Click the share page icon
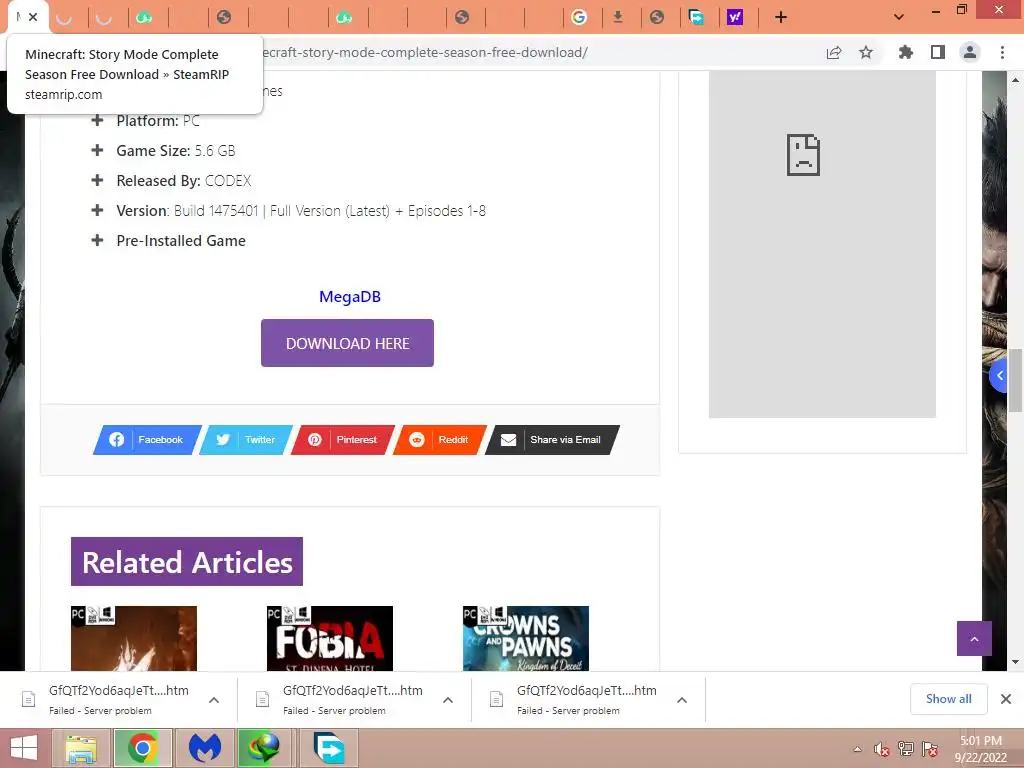Image resolution: width=1024 pixels, height=768 pixels. click(x=834, y=52)
